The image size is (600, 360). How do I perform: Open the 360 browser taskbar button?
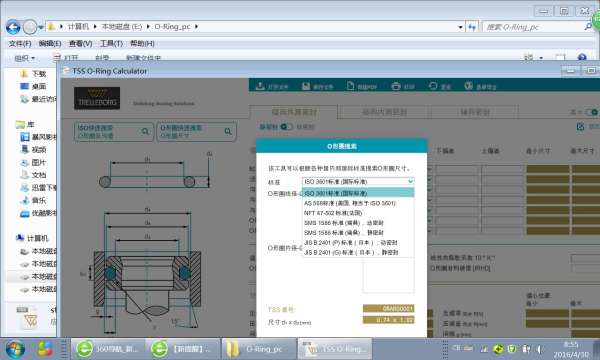[x=108, y=349]
